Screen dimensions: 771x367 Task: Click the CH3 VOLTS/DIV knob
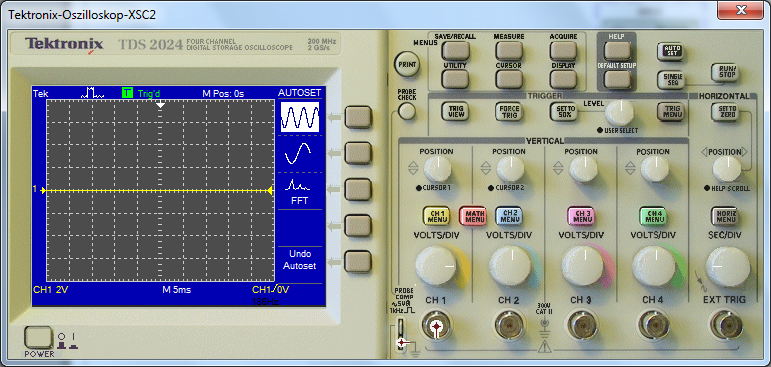click(583, 266)
